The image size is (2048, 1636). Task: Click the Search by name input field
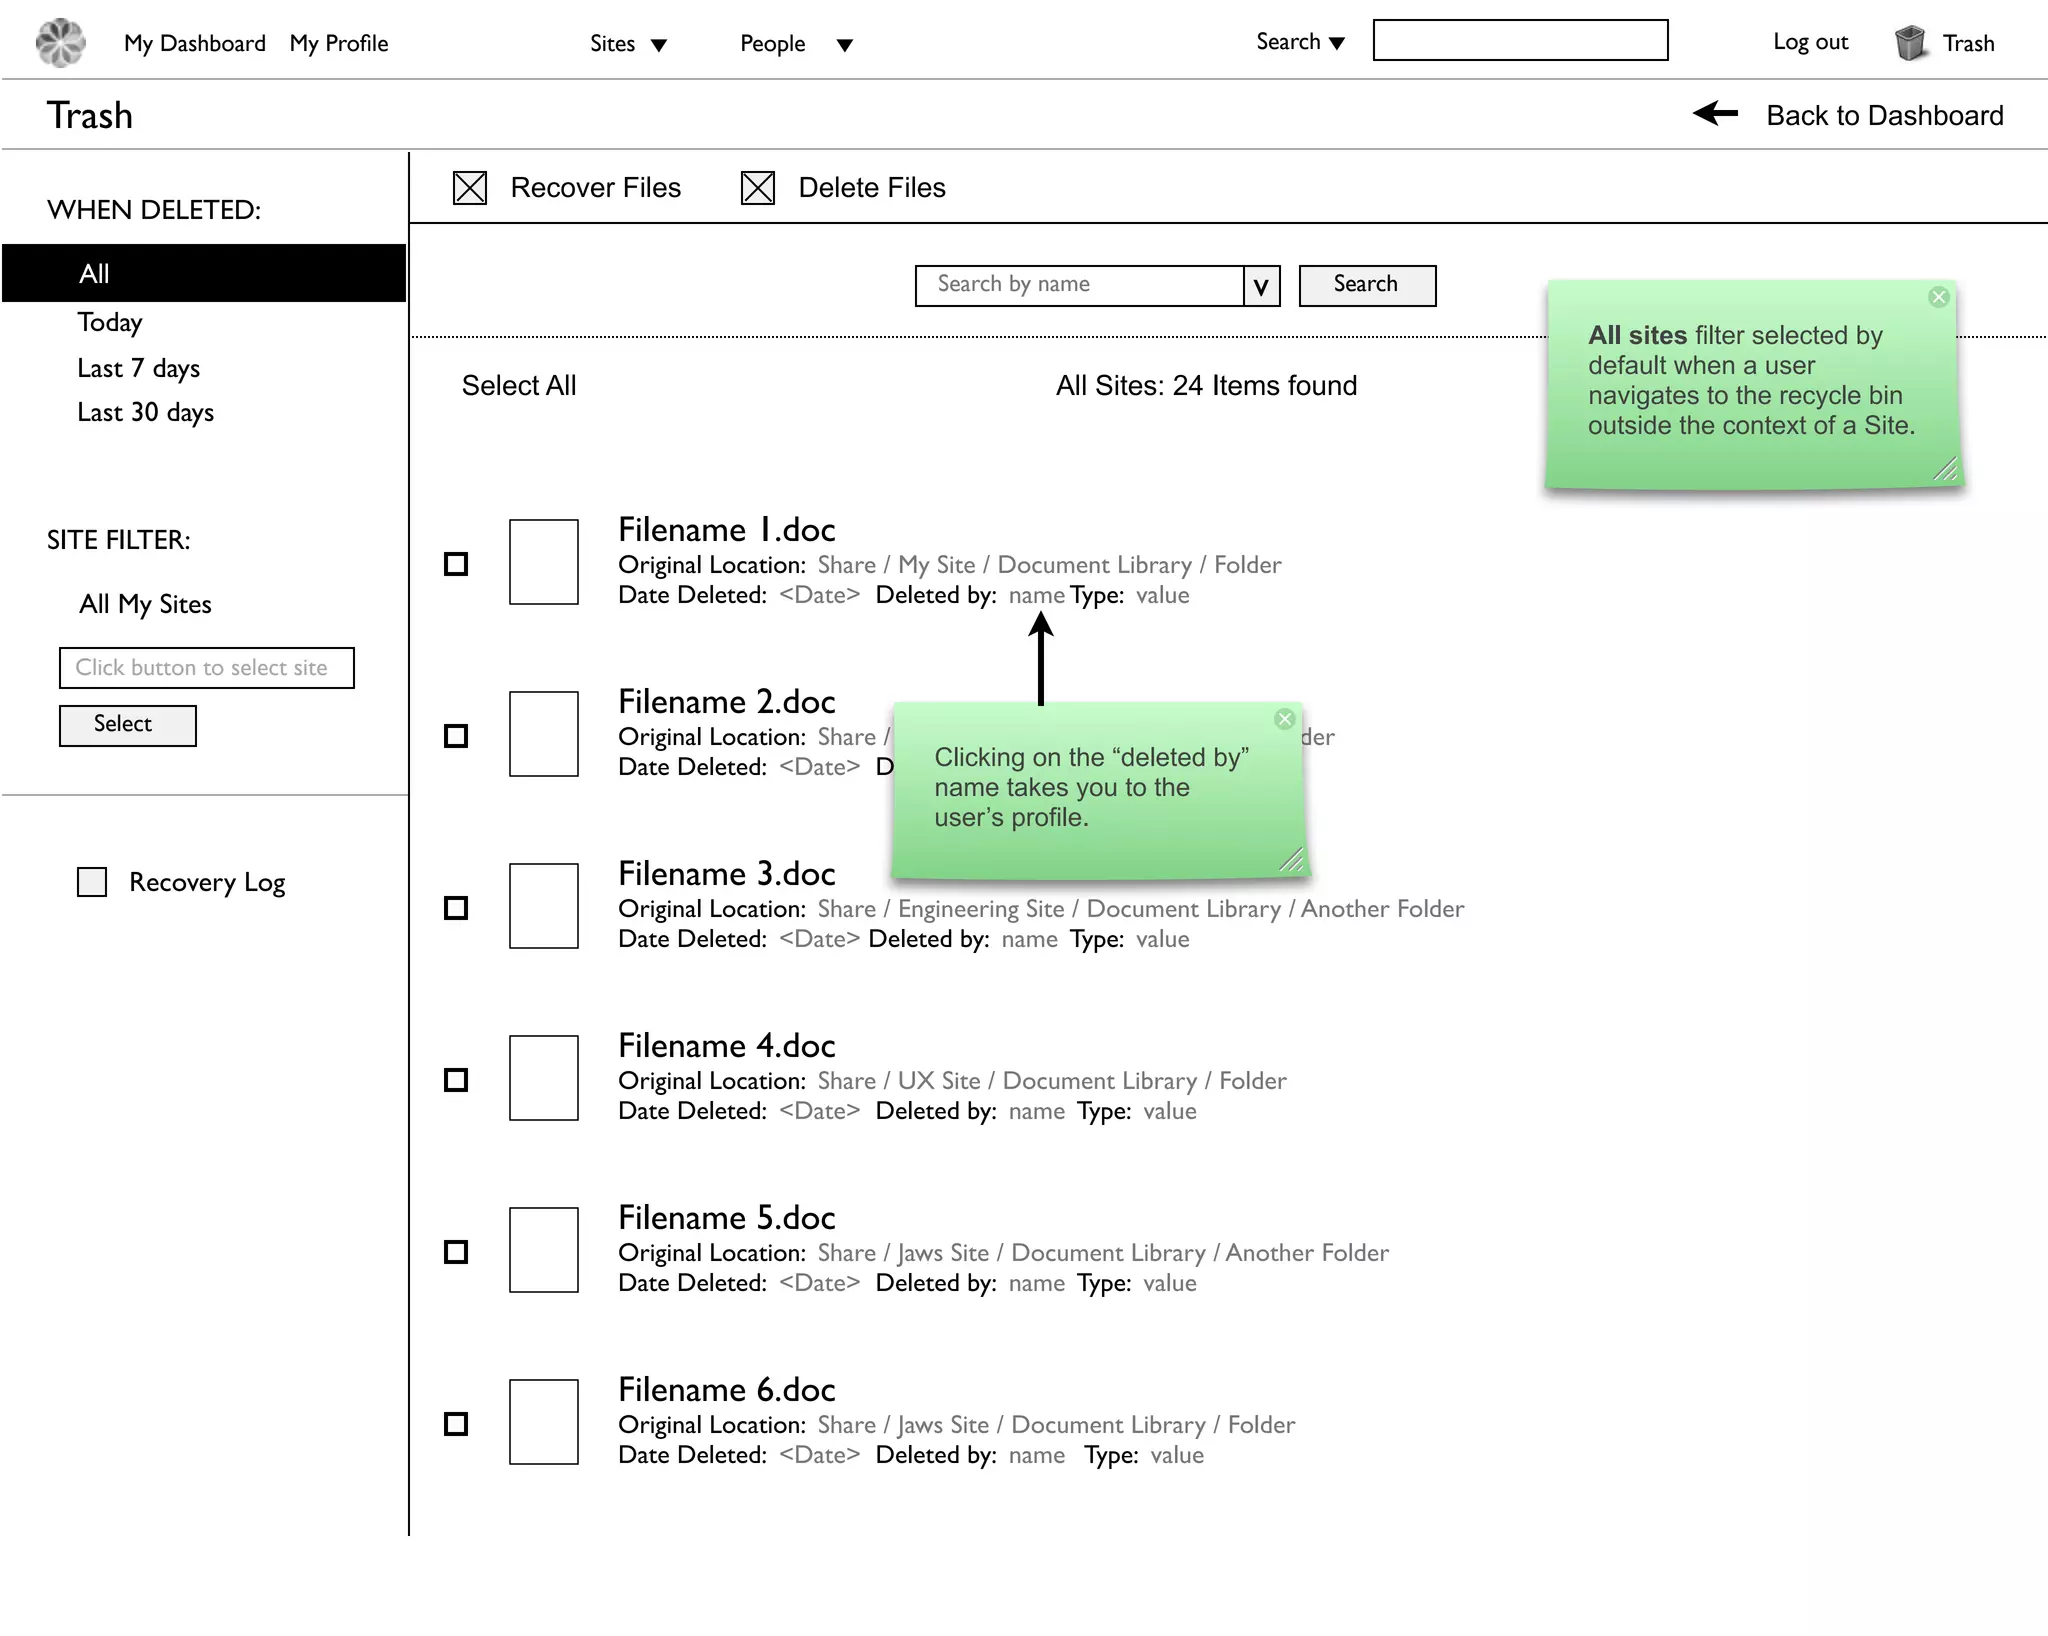[x=1078, y=285]
